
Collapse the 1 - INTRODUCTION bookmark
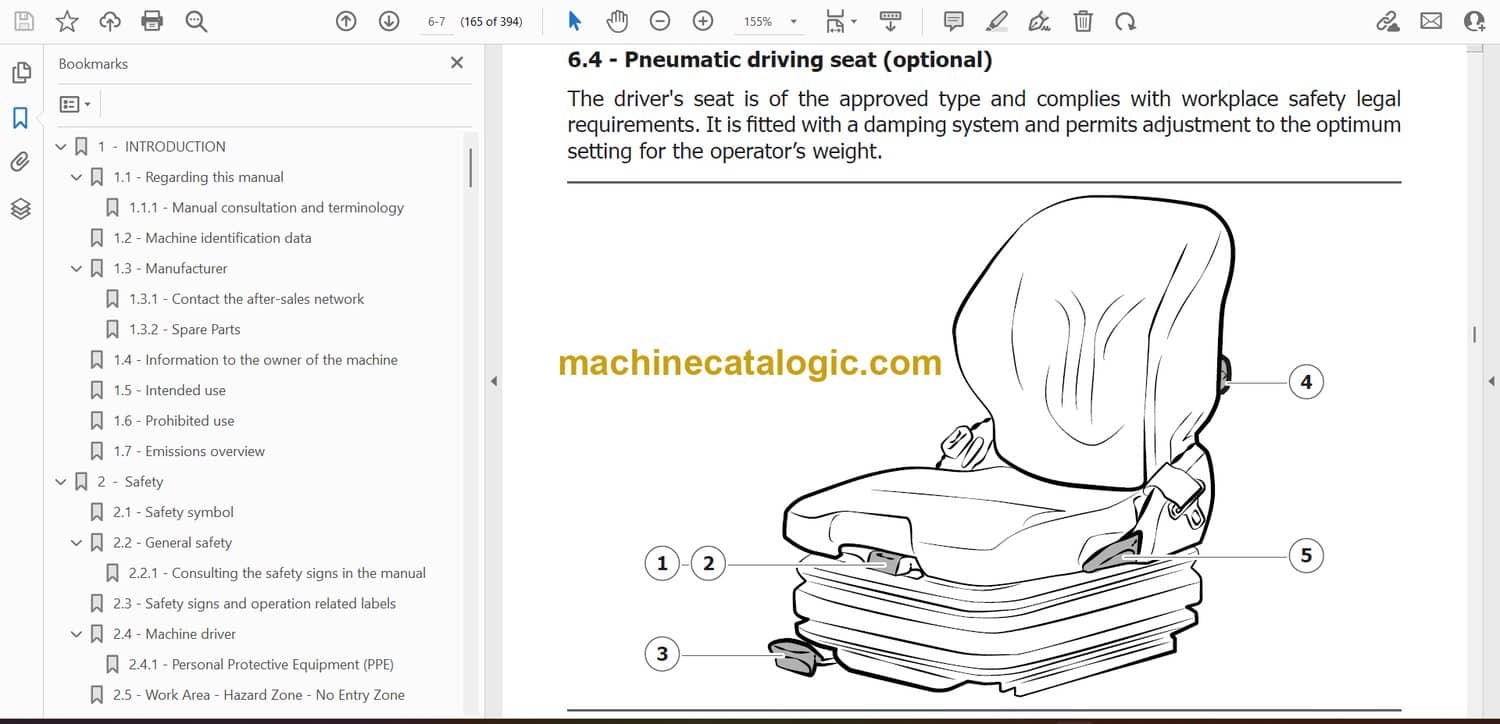click(61, 147)
